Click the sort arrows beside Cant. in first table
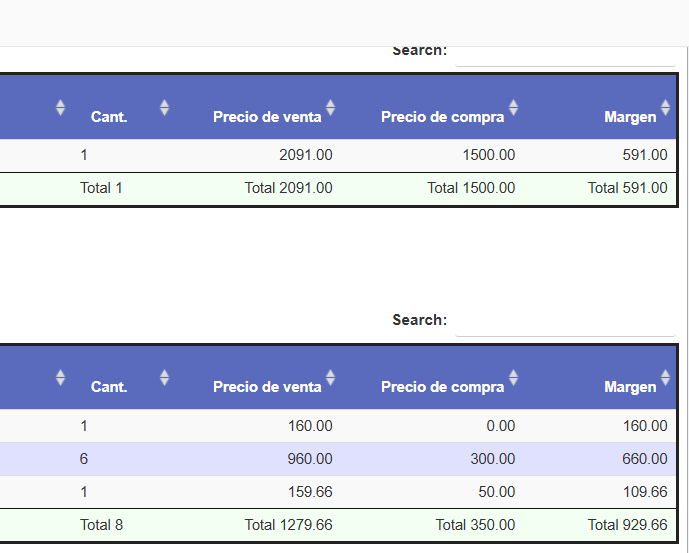The image size is (689, 553). [x=164, y=107]
